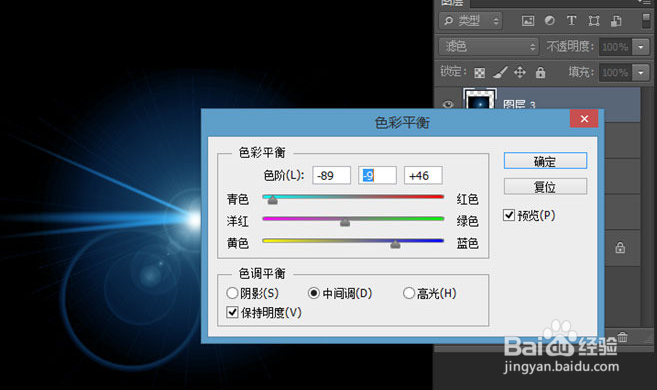Click the shape layer filter icon

click(x=594, y=21)
